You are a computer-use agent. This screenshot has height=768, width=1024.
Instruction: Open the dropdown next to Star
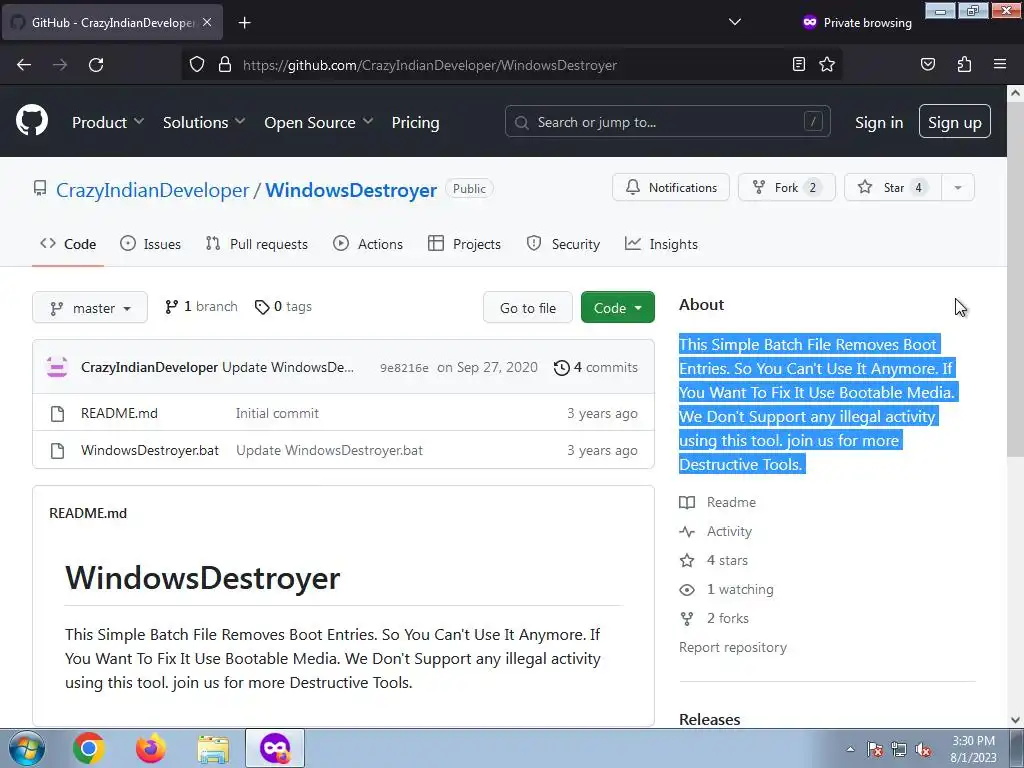pos(958,187)
